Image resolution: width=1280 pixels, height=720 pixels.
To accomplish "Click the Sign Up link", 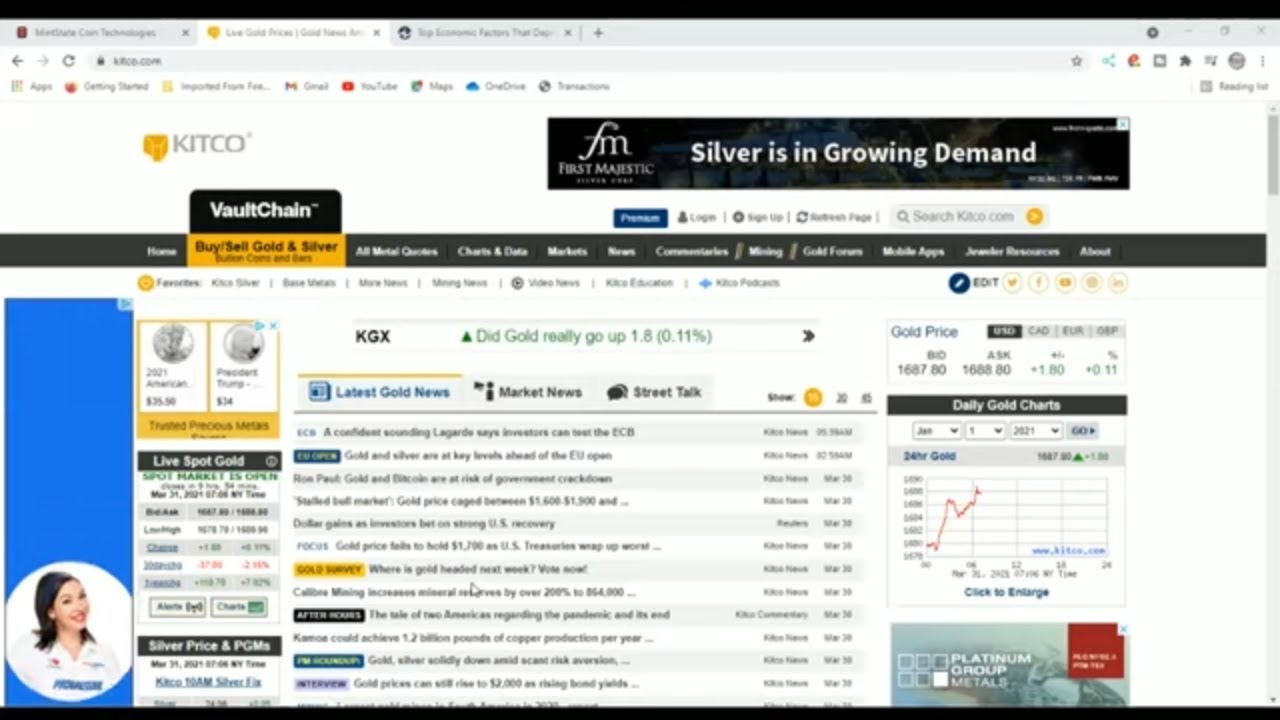I will point(757,217).
